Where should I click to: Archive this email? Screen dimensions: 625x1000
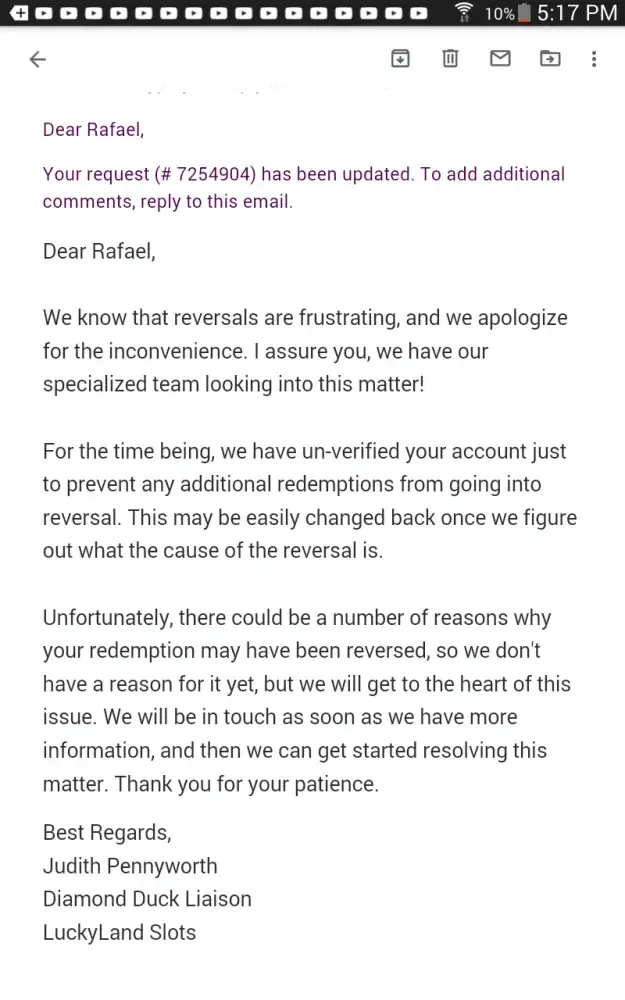tap(400, 60)
